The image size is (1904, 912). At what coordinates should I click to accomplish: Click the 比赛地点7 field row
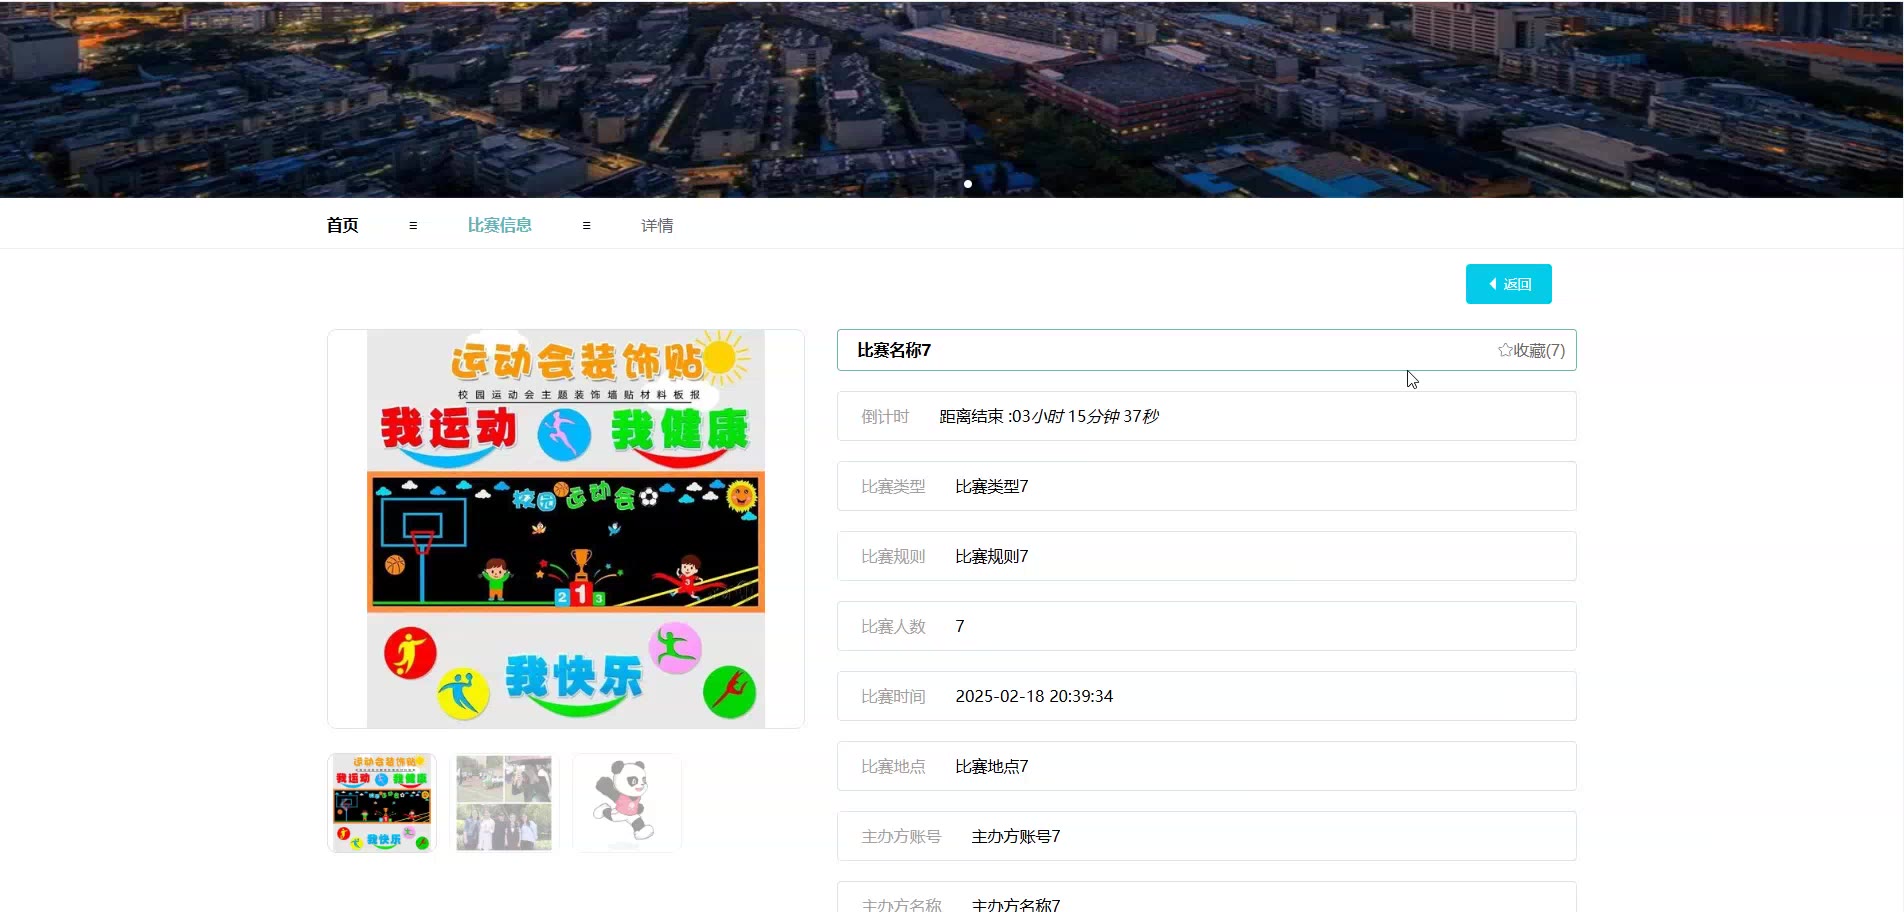click(x=1206, y=766)
